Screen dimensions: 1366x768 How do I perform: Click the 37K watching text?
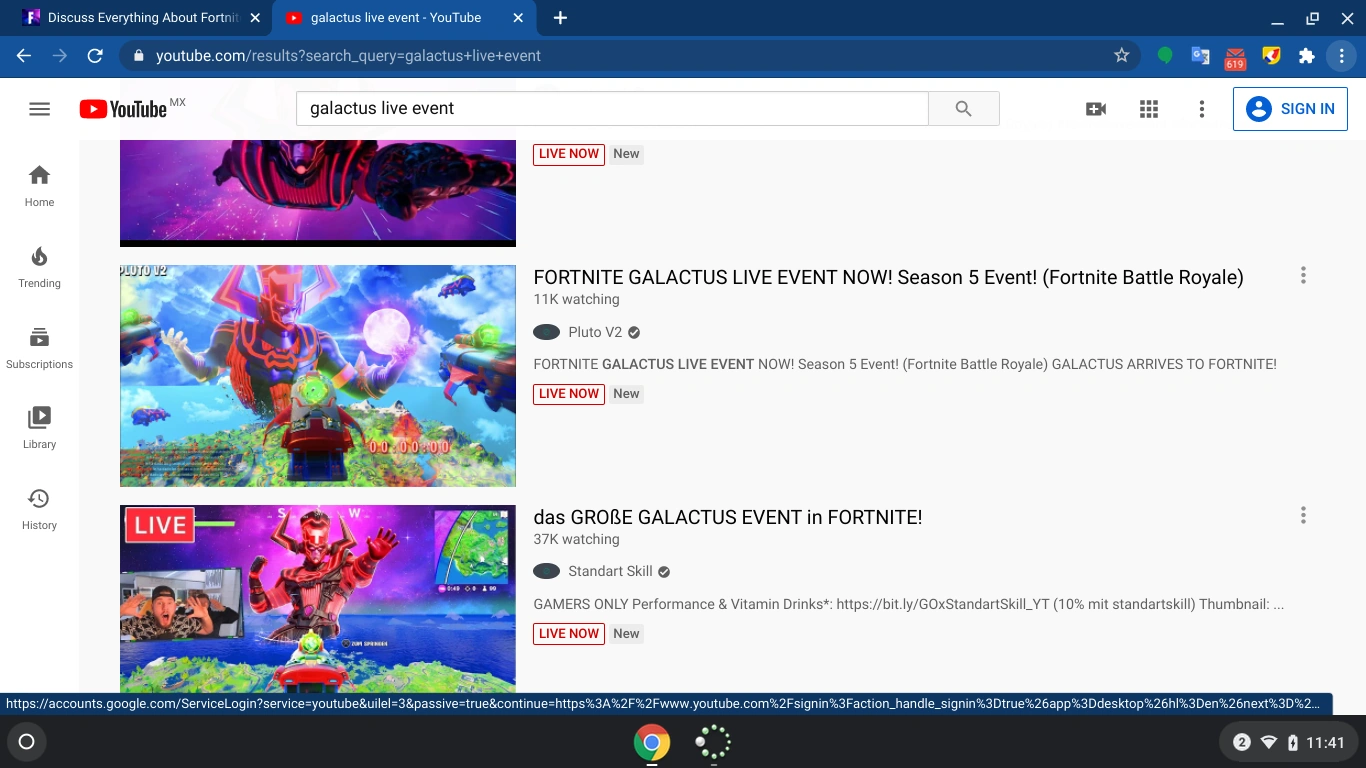pos(576,539)
